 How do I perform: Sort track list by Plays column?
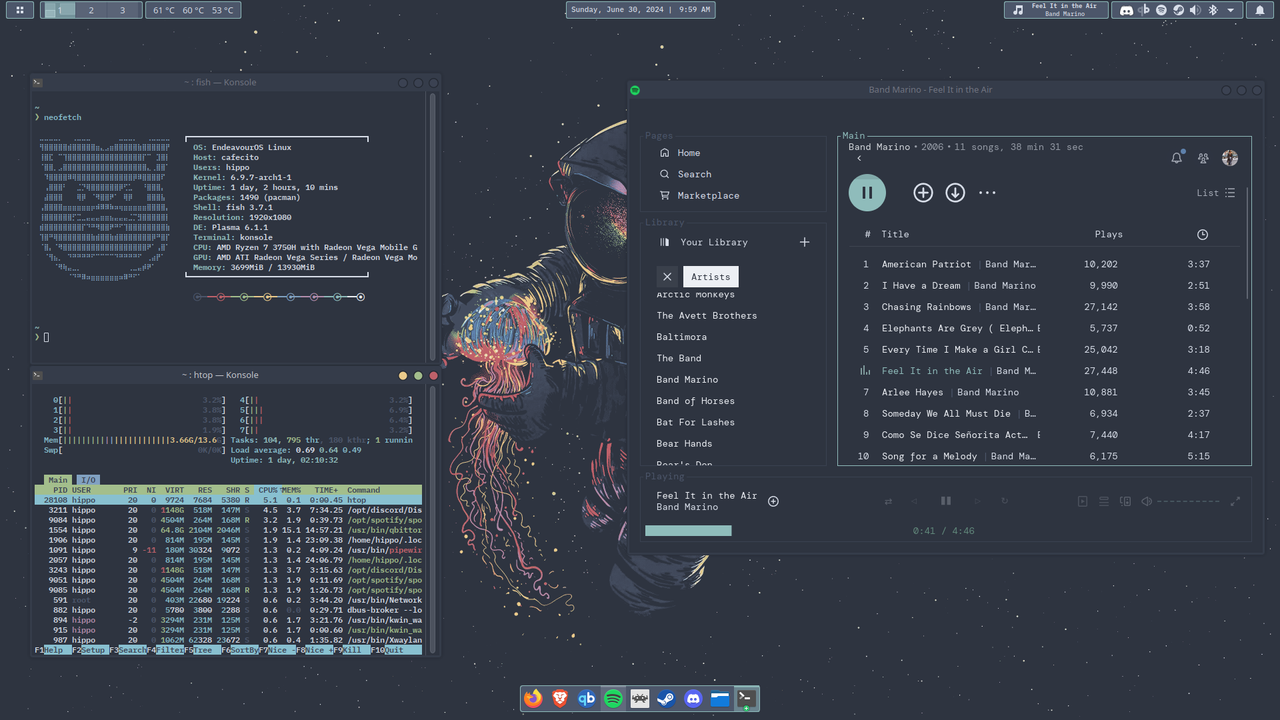click(x=1108, y=234)
